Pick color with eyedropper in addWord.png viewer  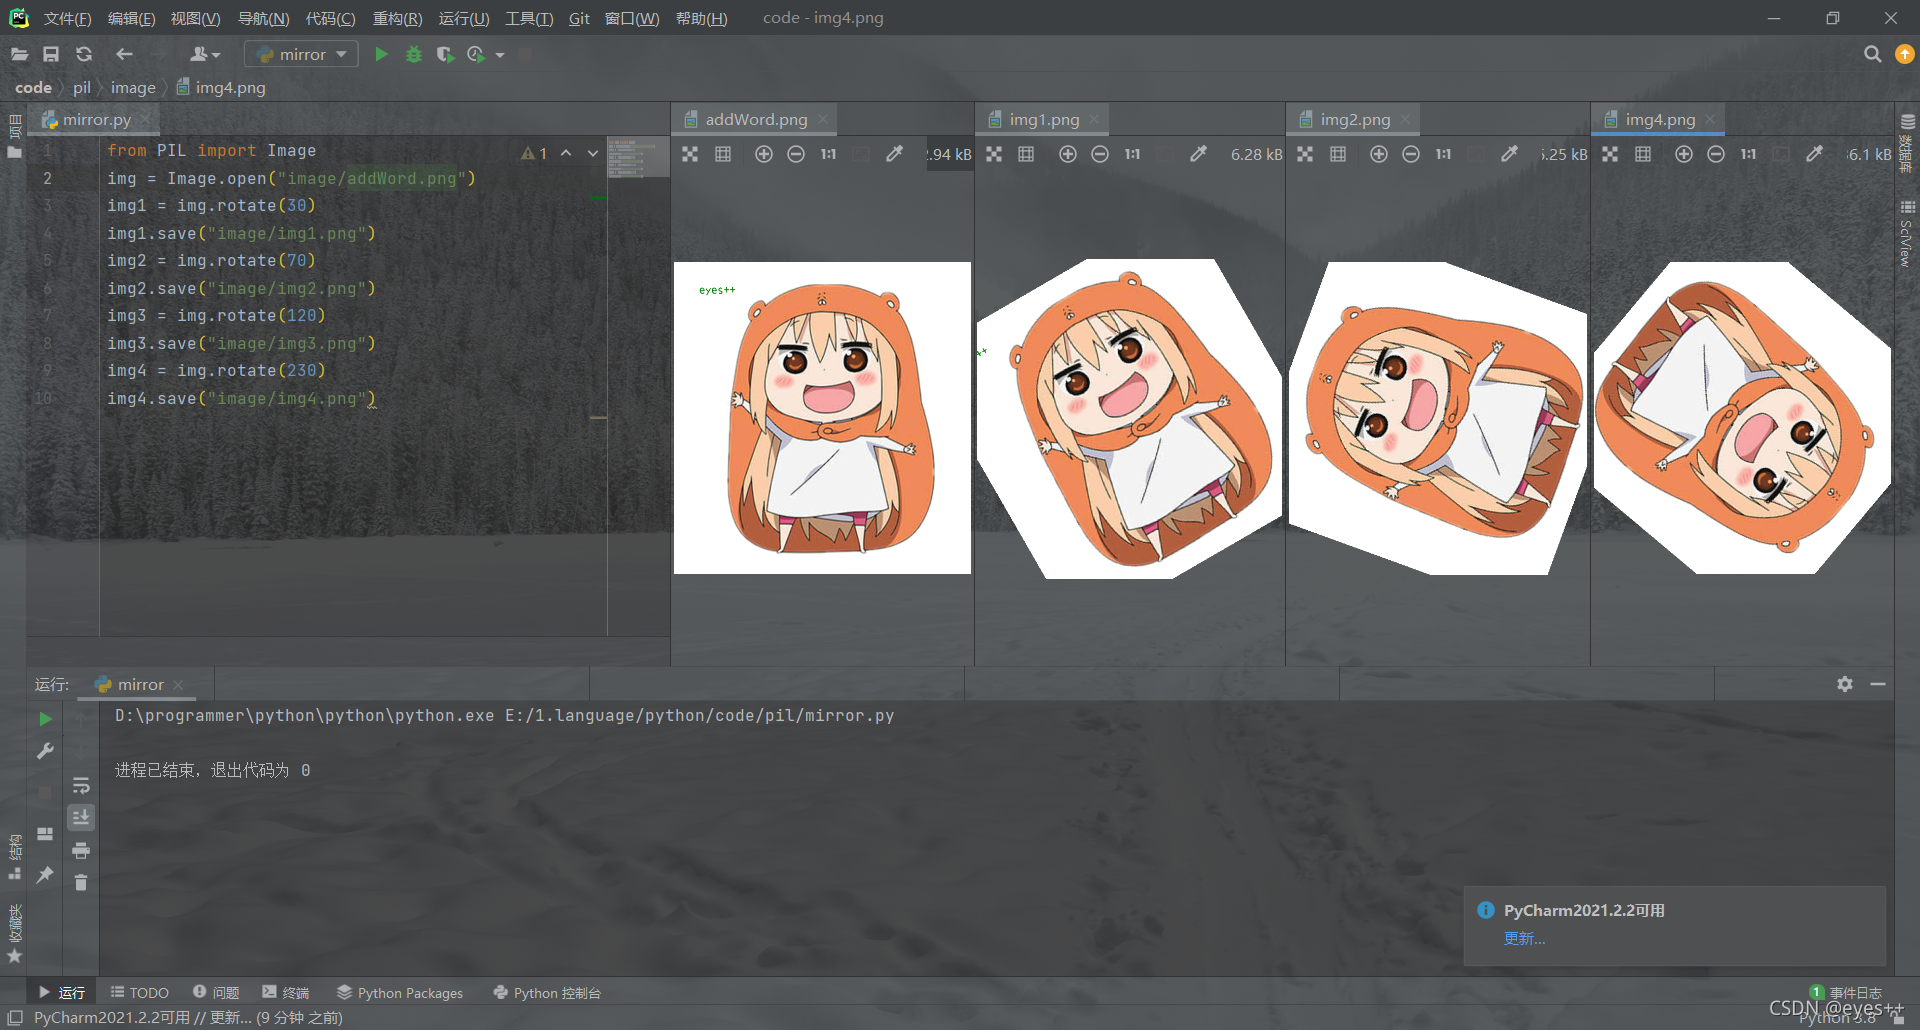tap(895, 154)
